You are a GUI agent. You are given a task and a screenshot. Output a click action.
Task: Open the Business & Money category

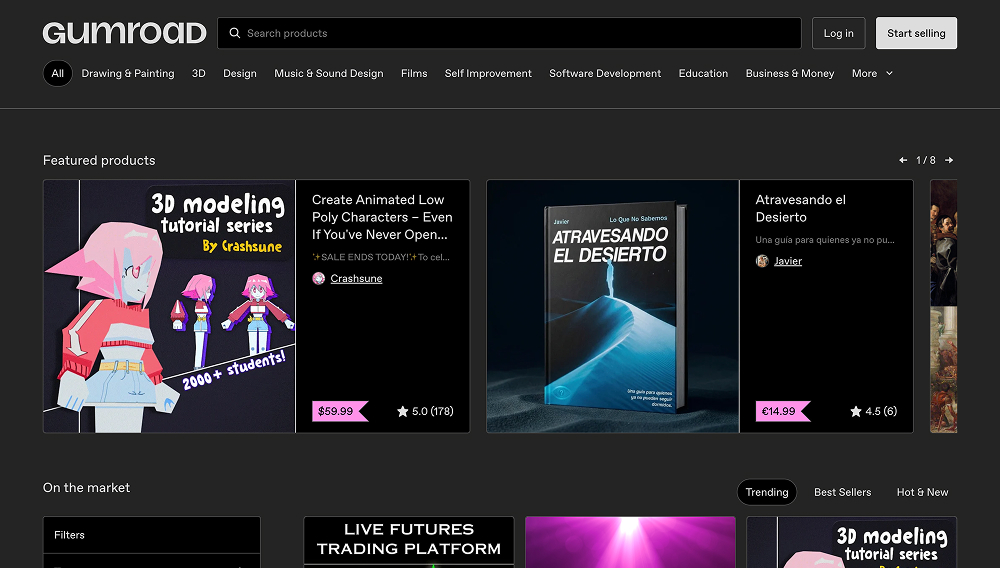point(790,73)
